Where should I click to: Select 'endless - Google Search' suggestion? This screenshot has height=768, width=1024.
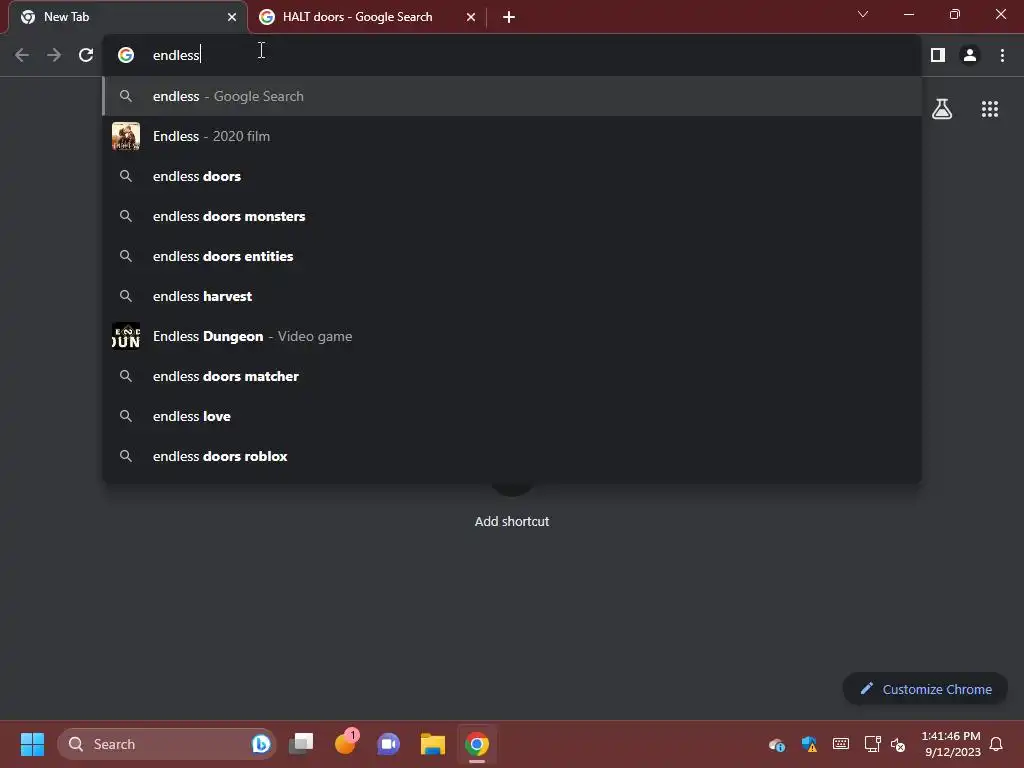click(x=512, y=96)
